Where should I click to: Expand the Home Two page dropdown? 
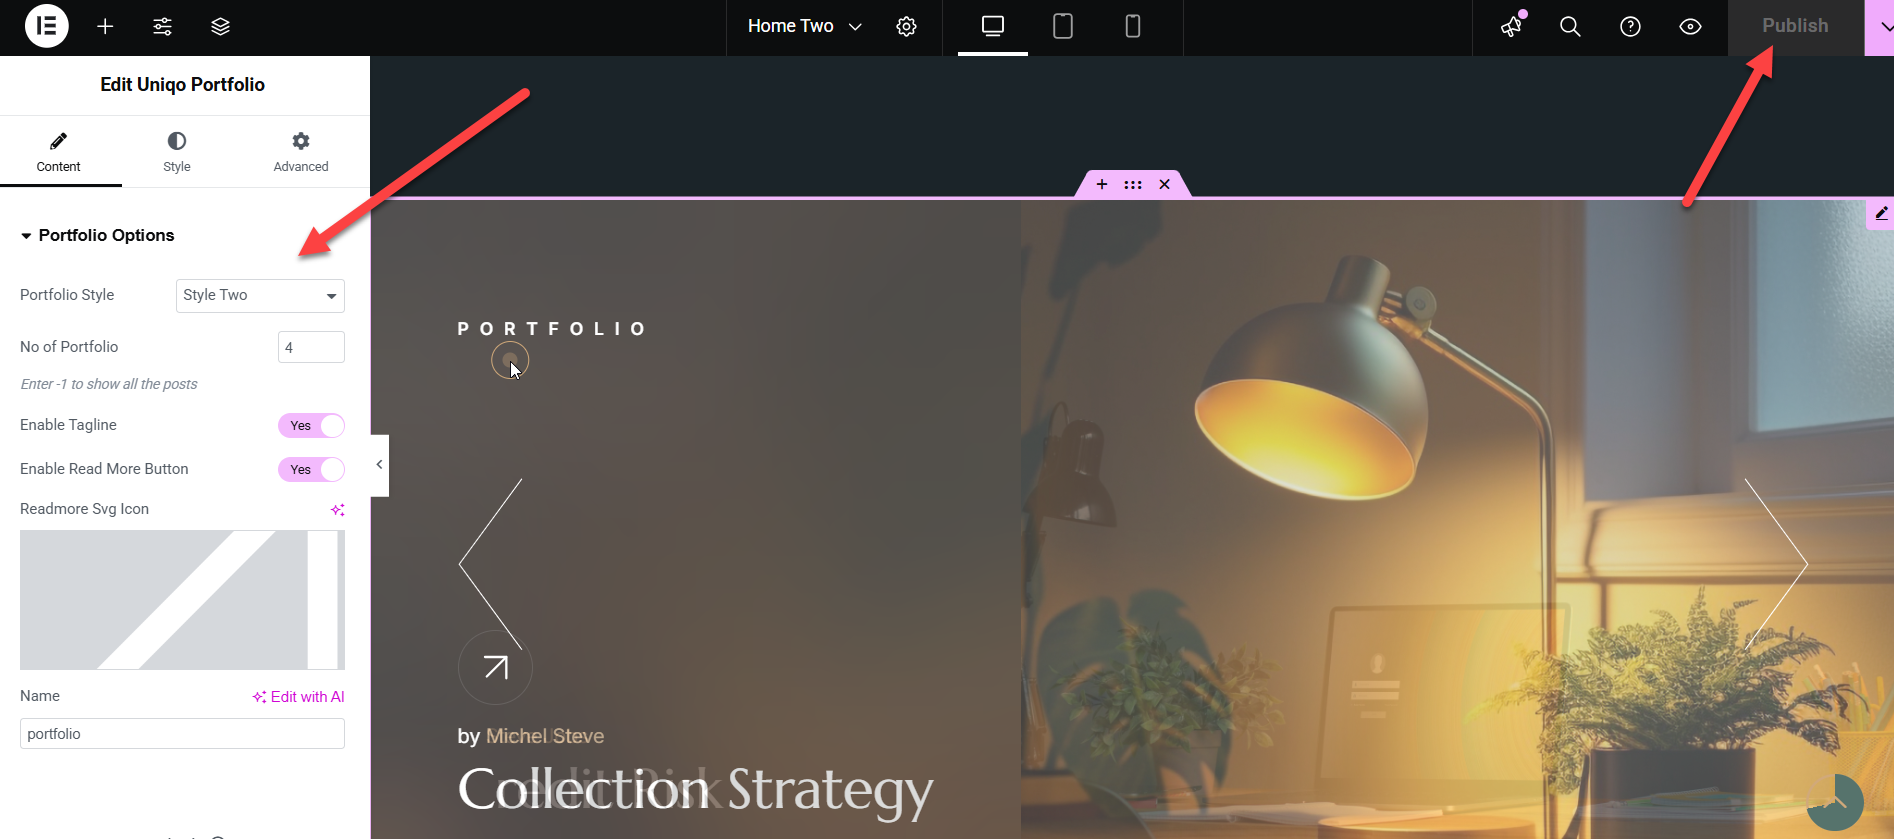[x=804, y=27]
